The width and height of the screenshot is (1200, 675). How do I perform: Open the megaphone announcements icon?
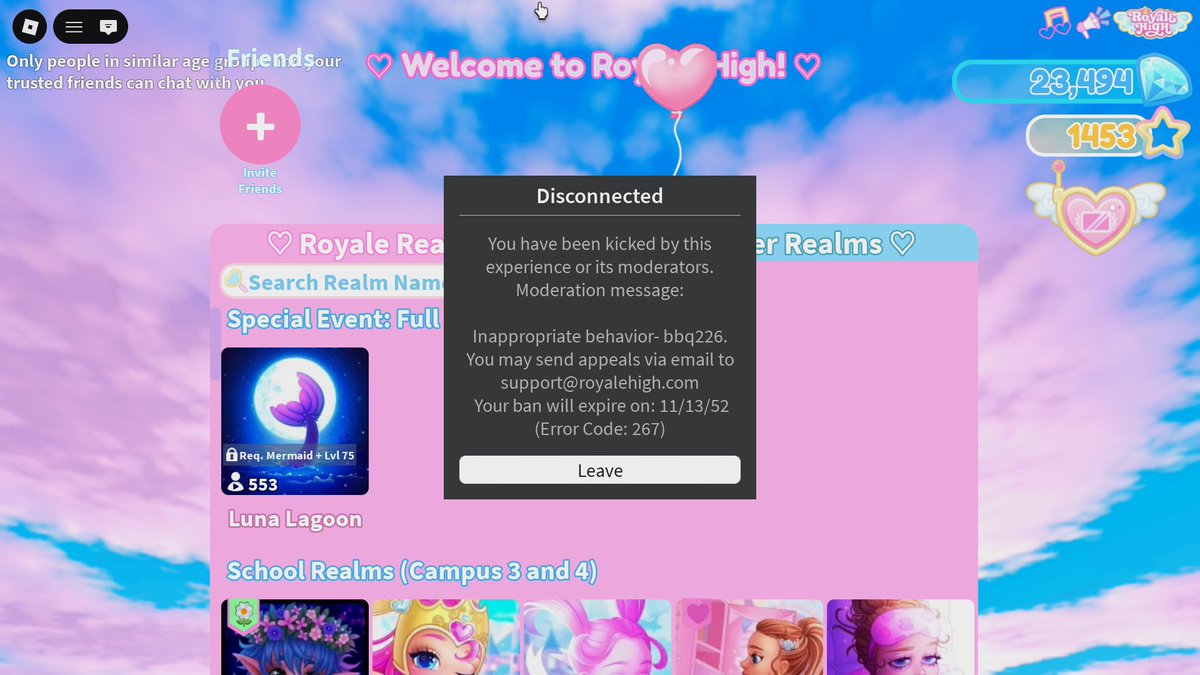click(1093, 23)
